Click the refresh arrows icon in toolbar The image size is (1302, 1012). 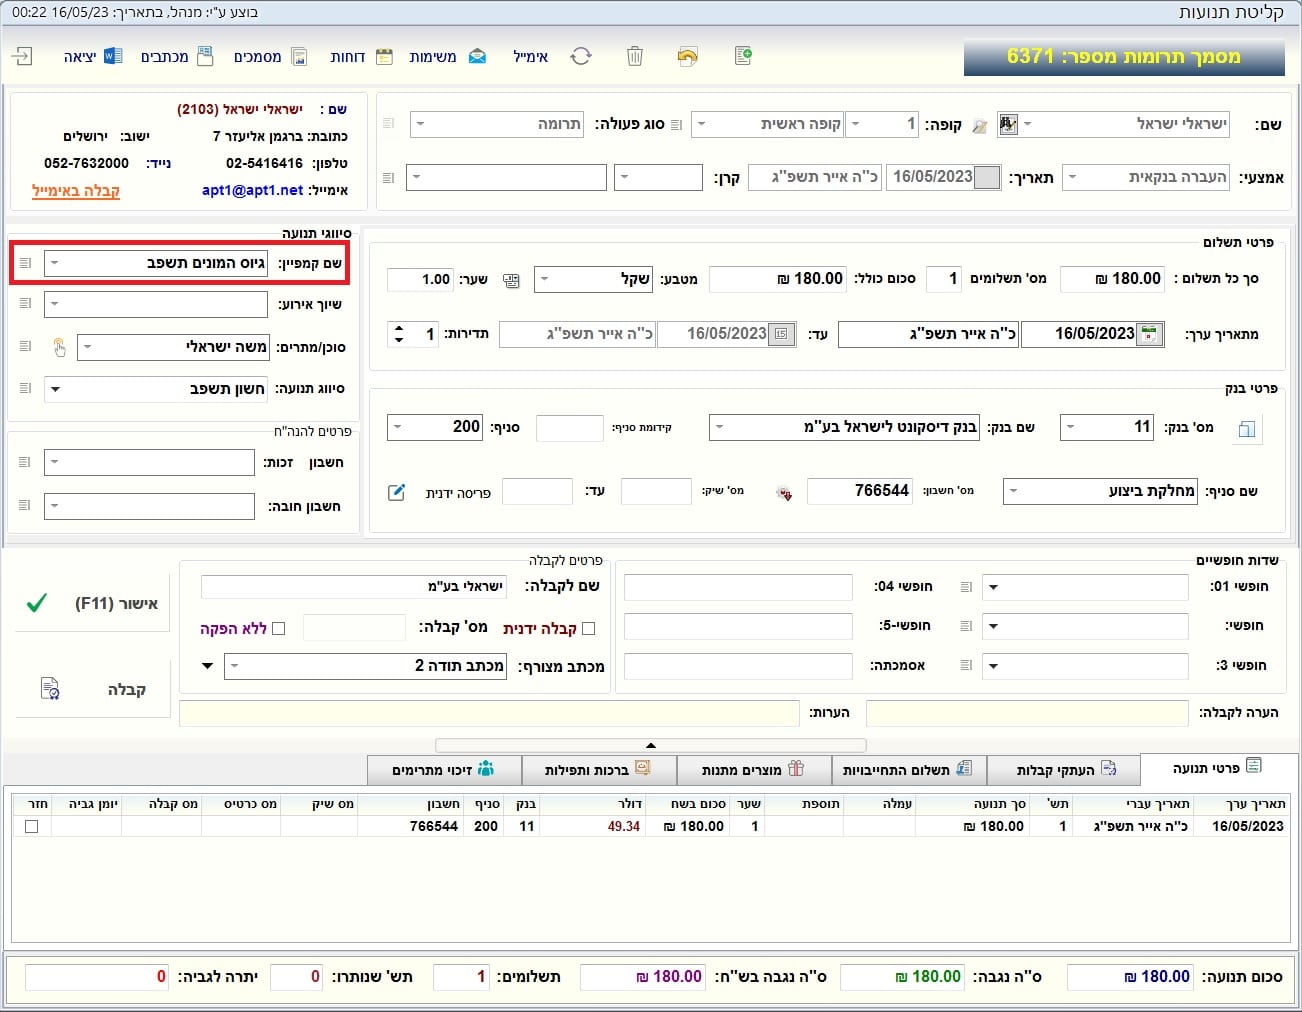coord(581,56)
